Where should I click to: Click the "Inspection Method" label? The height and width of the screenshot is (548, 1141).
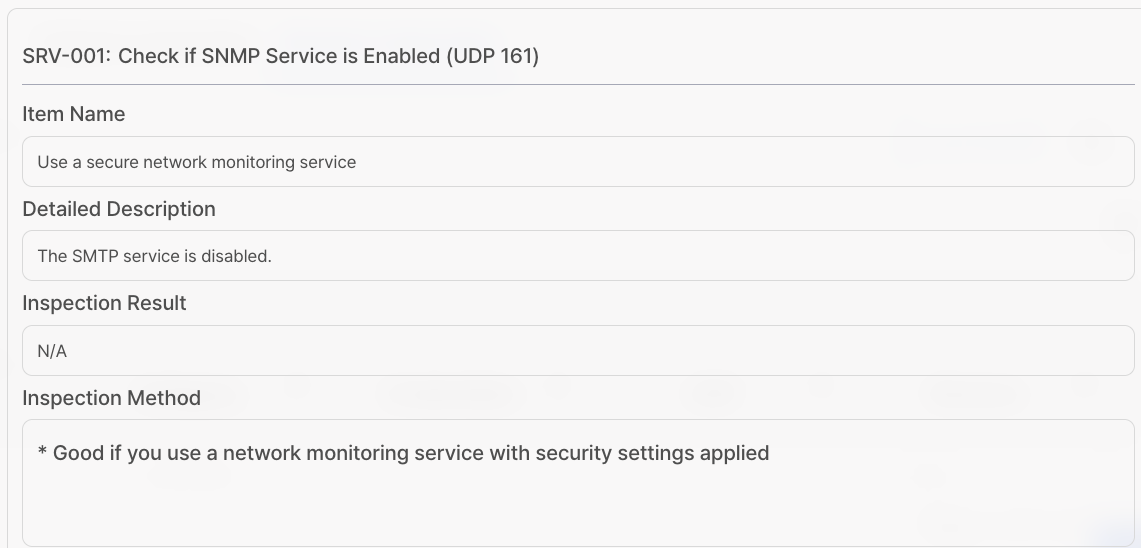coord(111,398)
